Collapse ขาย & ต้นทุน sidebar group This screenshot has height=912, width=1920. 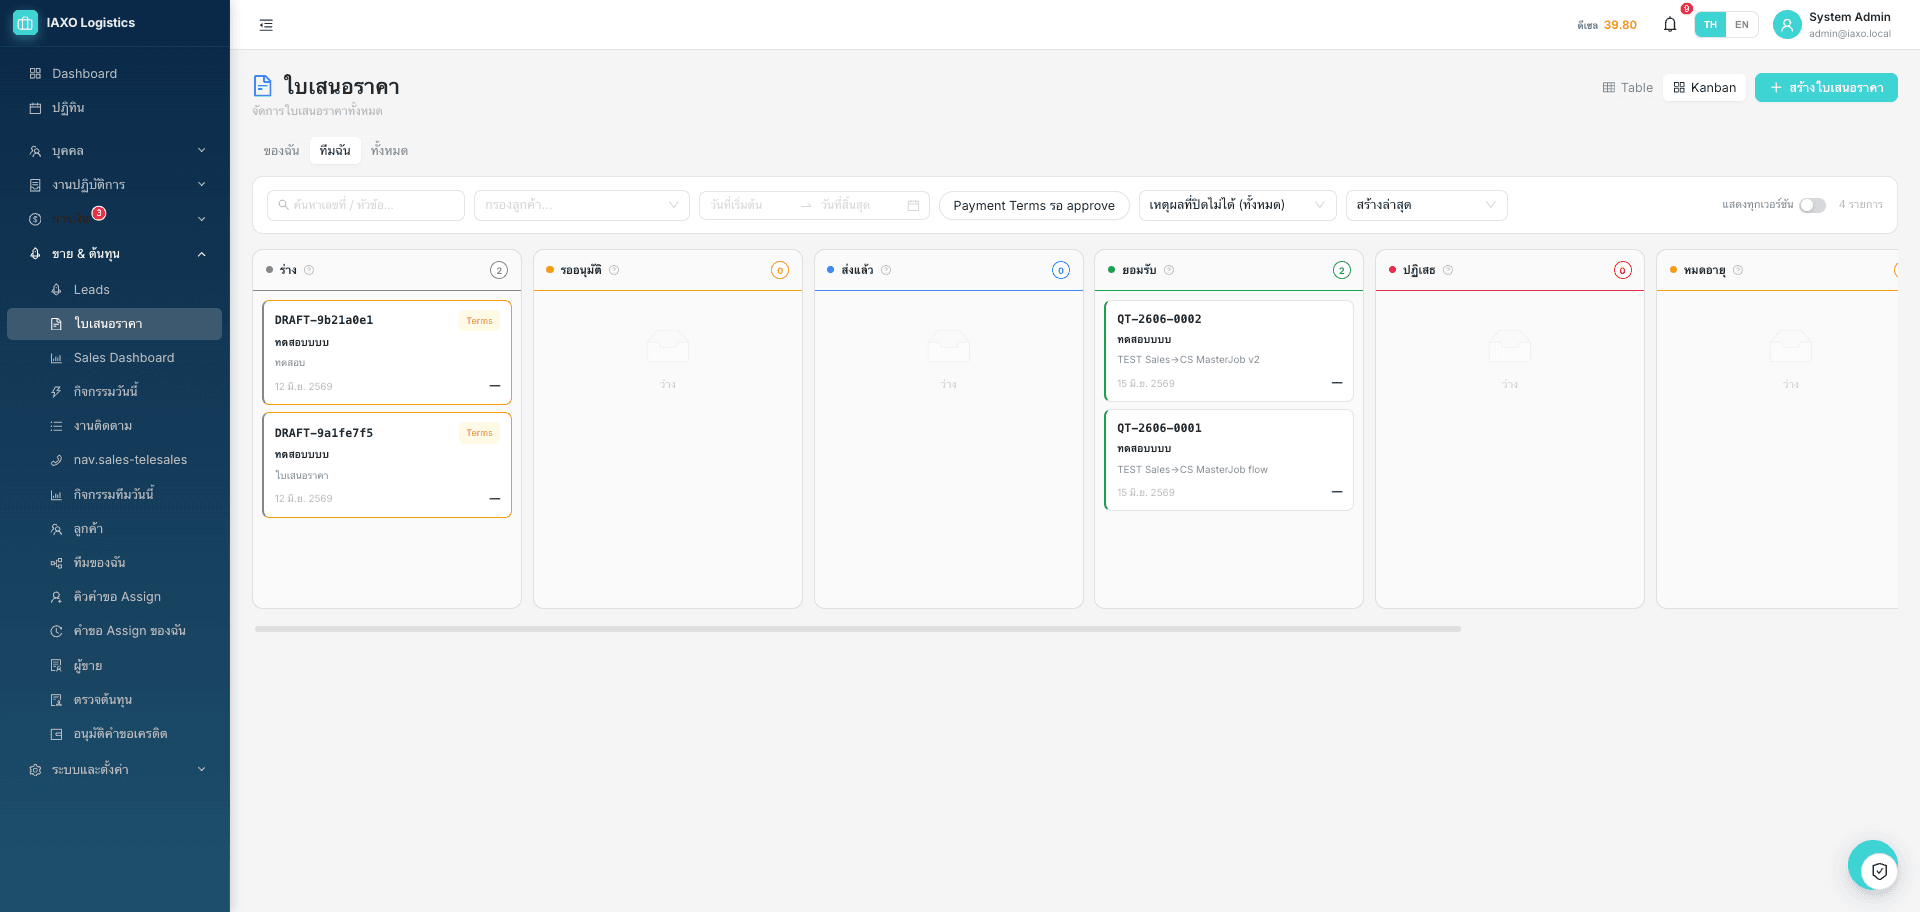tap(115, 254)
